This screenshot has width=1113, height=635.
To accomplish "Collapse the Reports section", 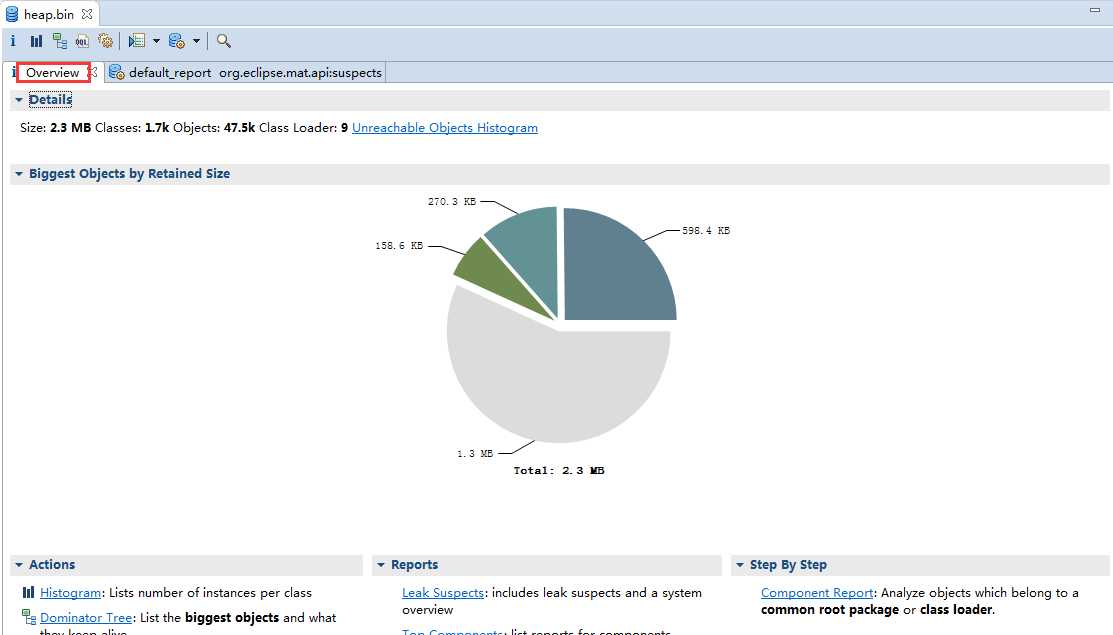I will pyautogui.click(x=381, y=565).
